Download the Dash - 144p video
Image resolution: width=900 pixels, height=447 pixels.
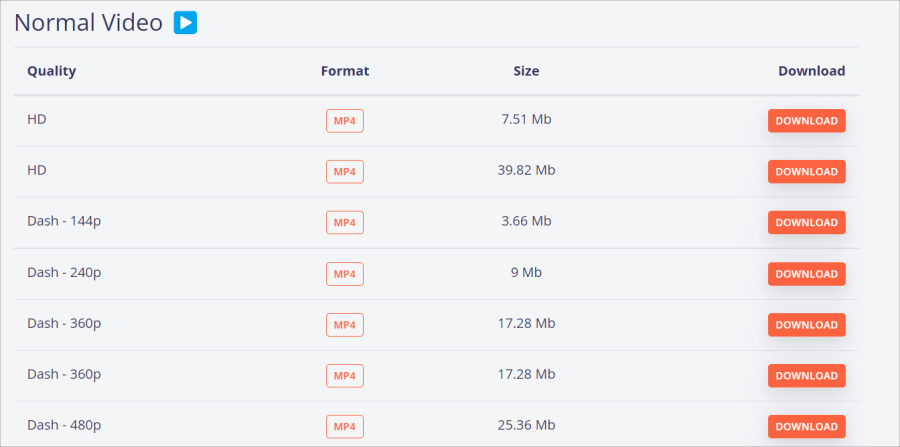click(806, 223)
